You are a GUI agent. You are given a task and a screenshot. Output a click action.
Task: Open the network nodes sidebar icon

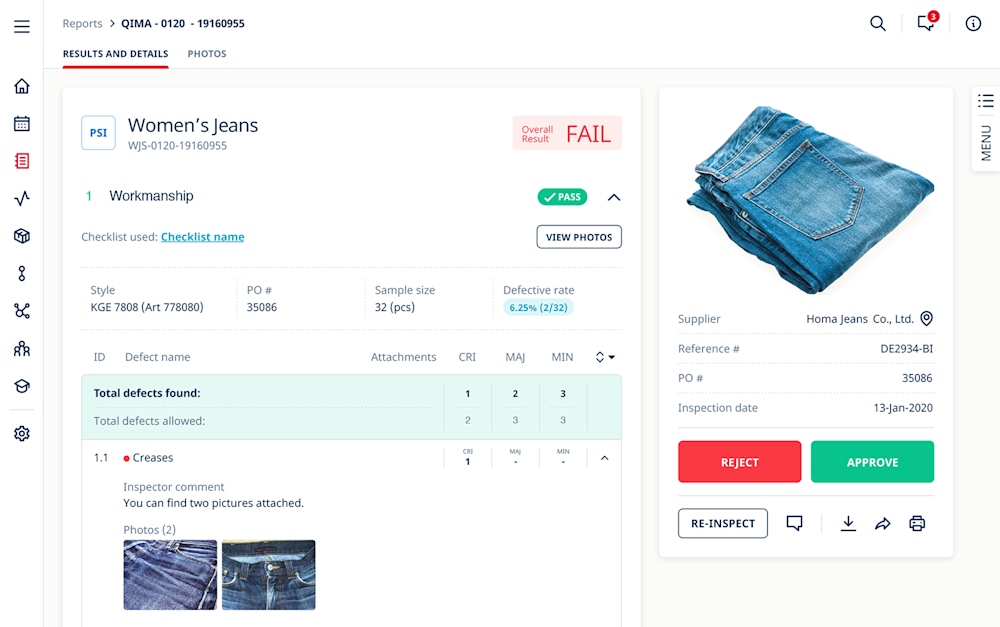(22, 311)
